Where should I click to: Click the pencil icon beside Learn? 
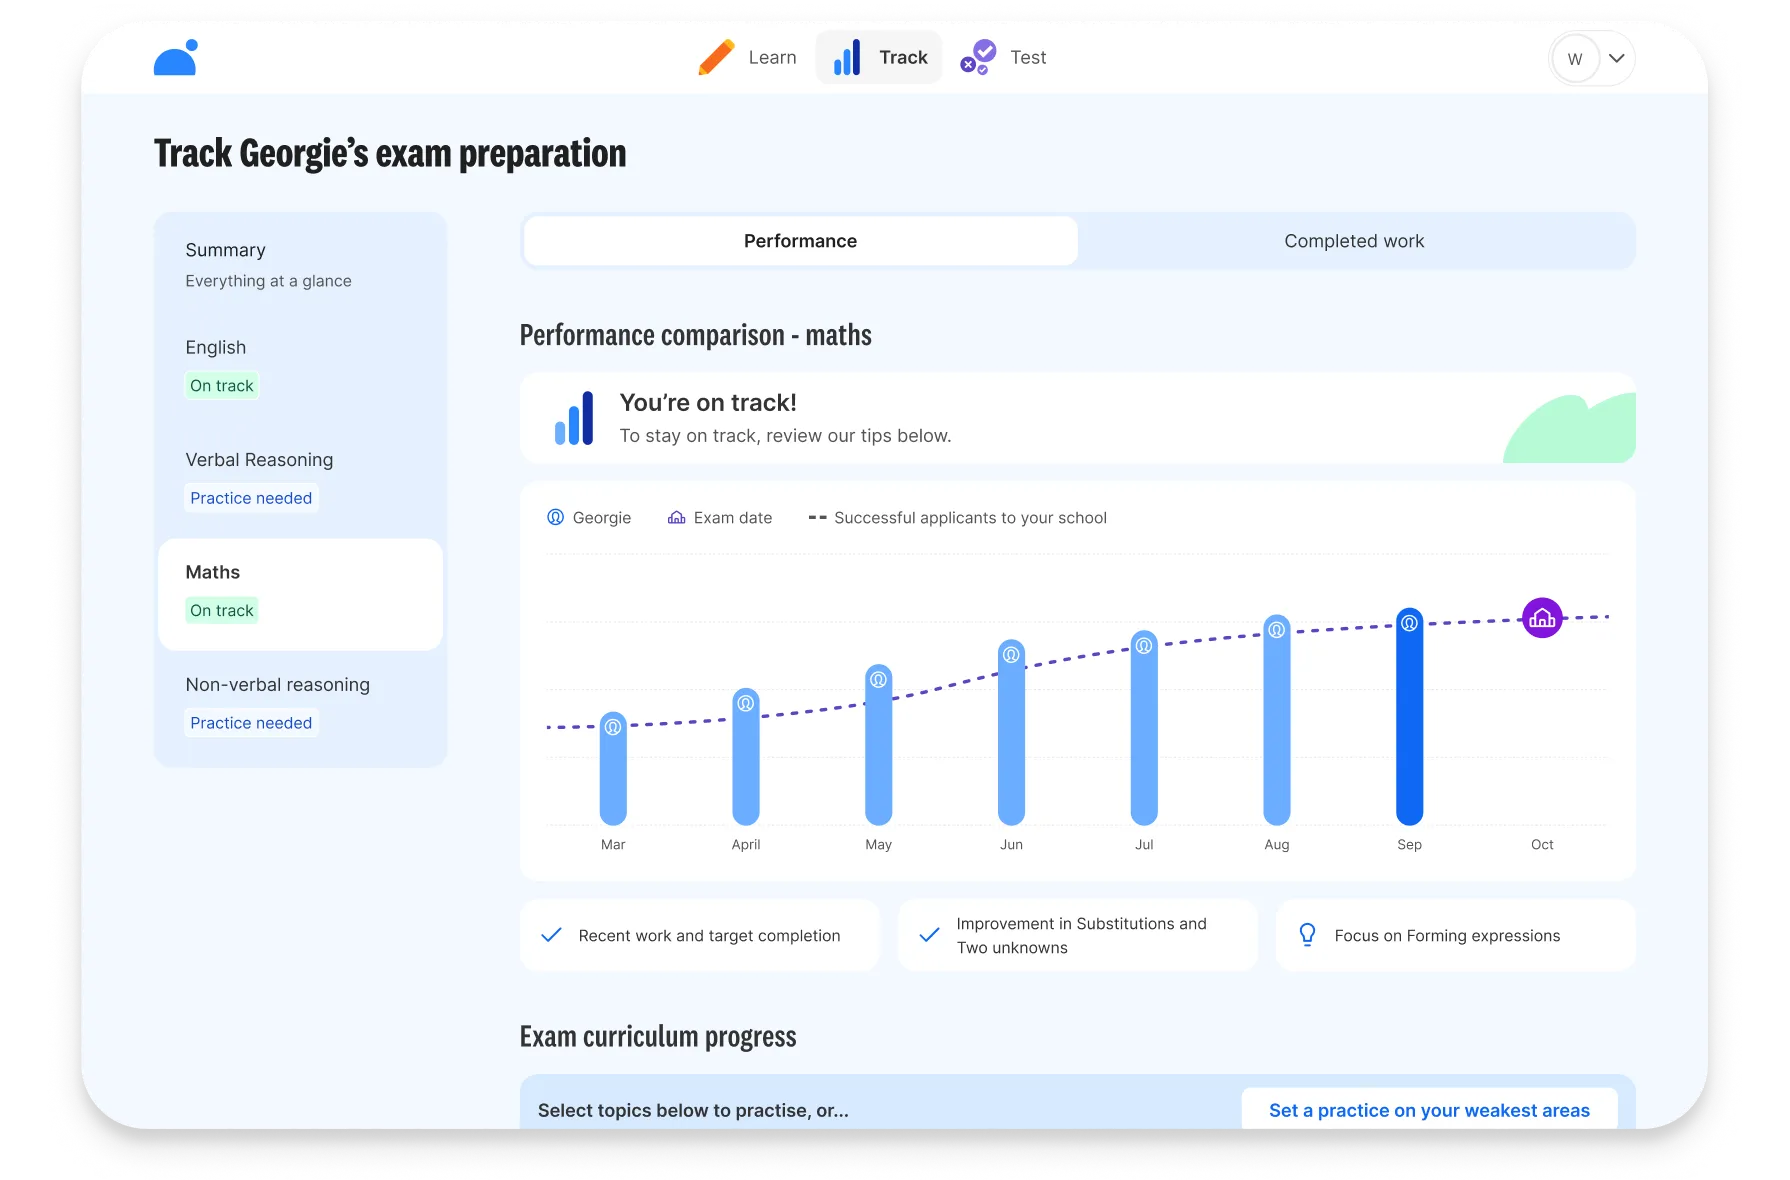[x=716, y=58]
